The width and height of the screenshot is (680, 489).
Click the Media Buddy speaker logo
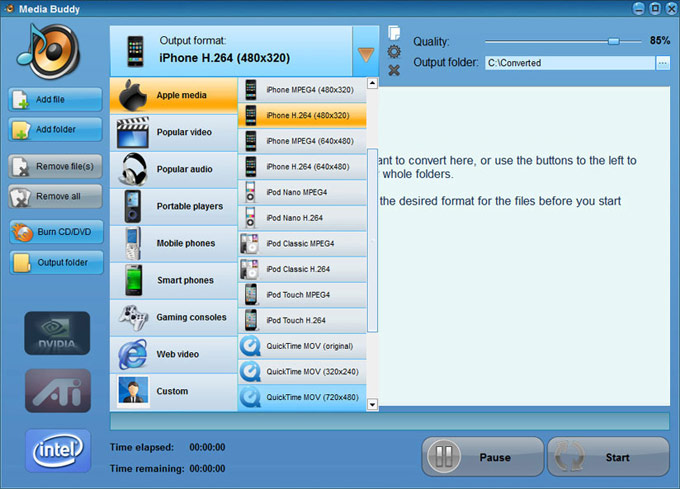click(49, 51)
